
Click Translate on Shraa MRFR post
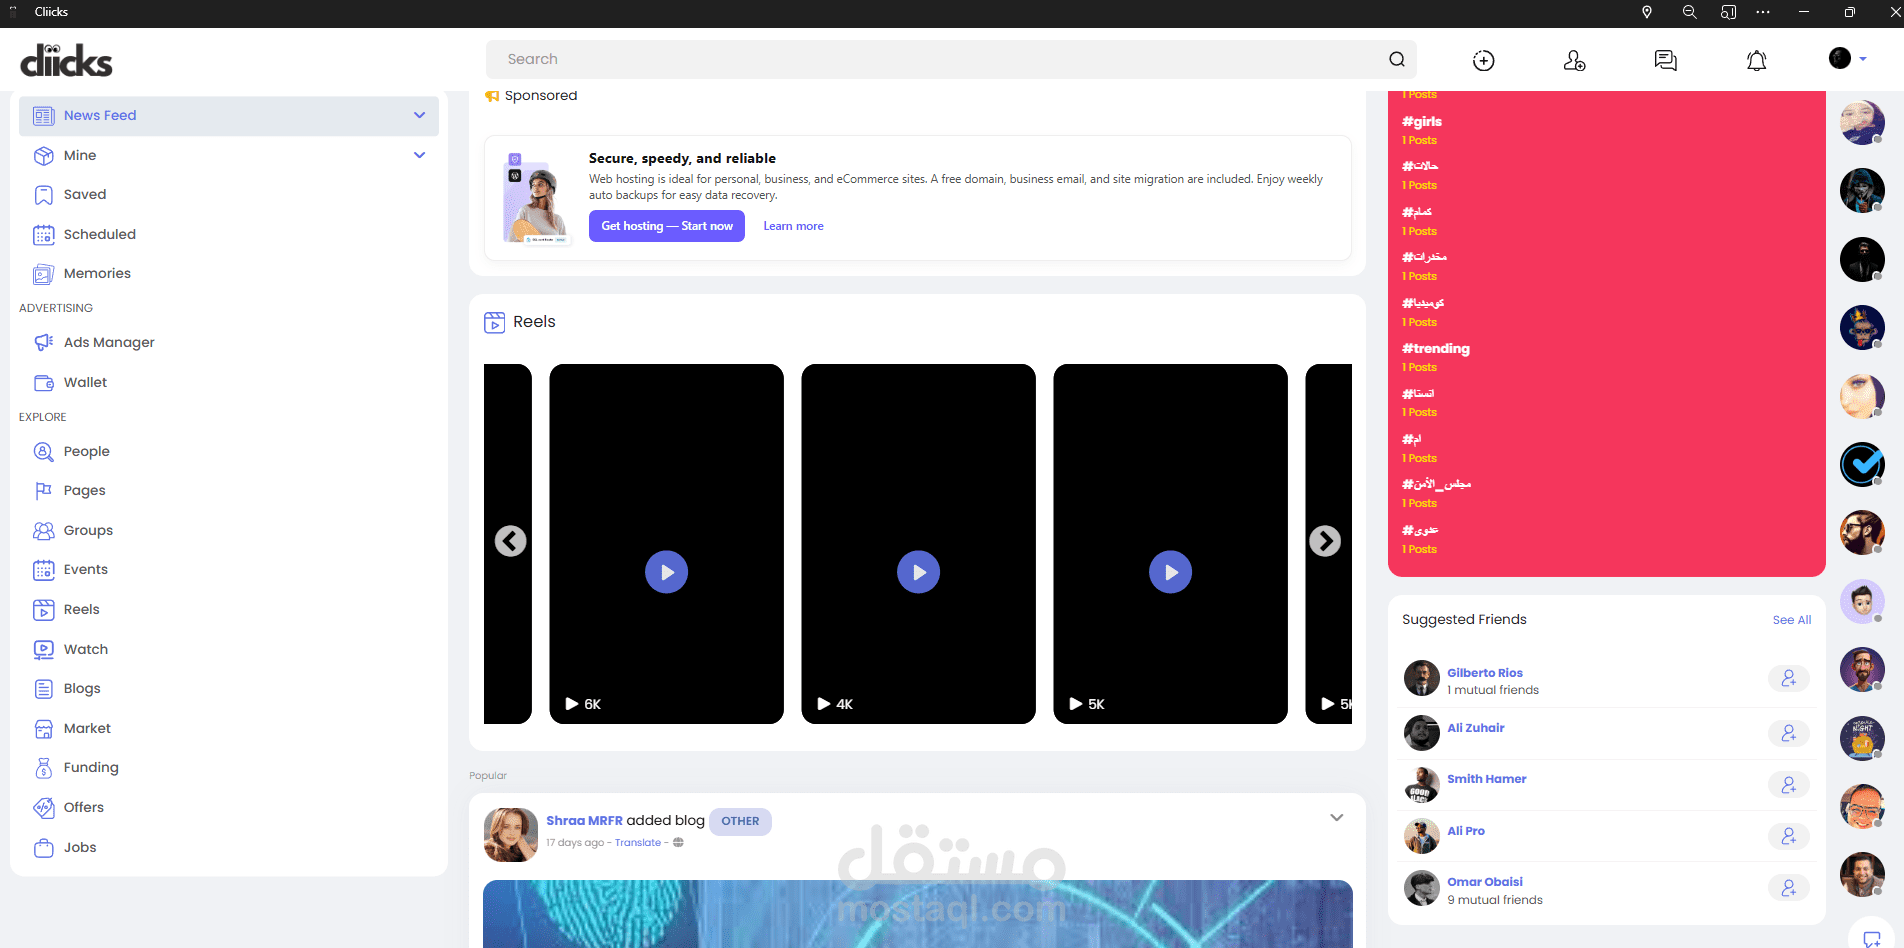[638, 843]
